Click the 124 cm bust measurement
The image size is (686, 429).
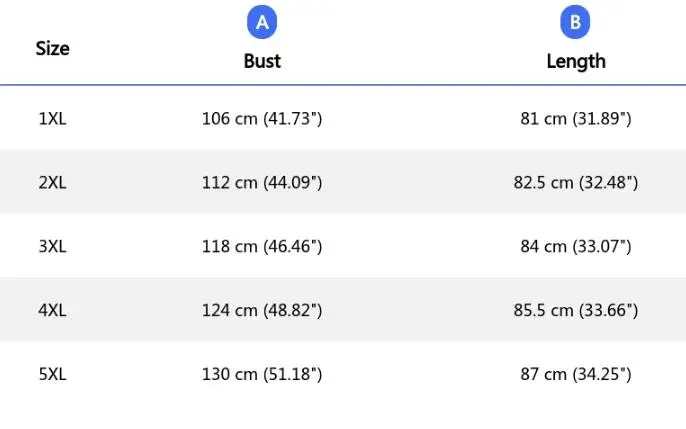262,310
